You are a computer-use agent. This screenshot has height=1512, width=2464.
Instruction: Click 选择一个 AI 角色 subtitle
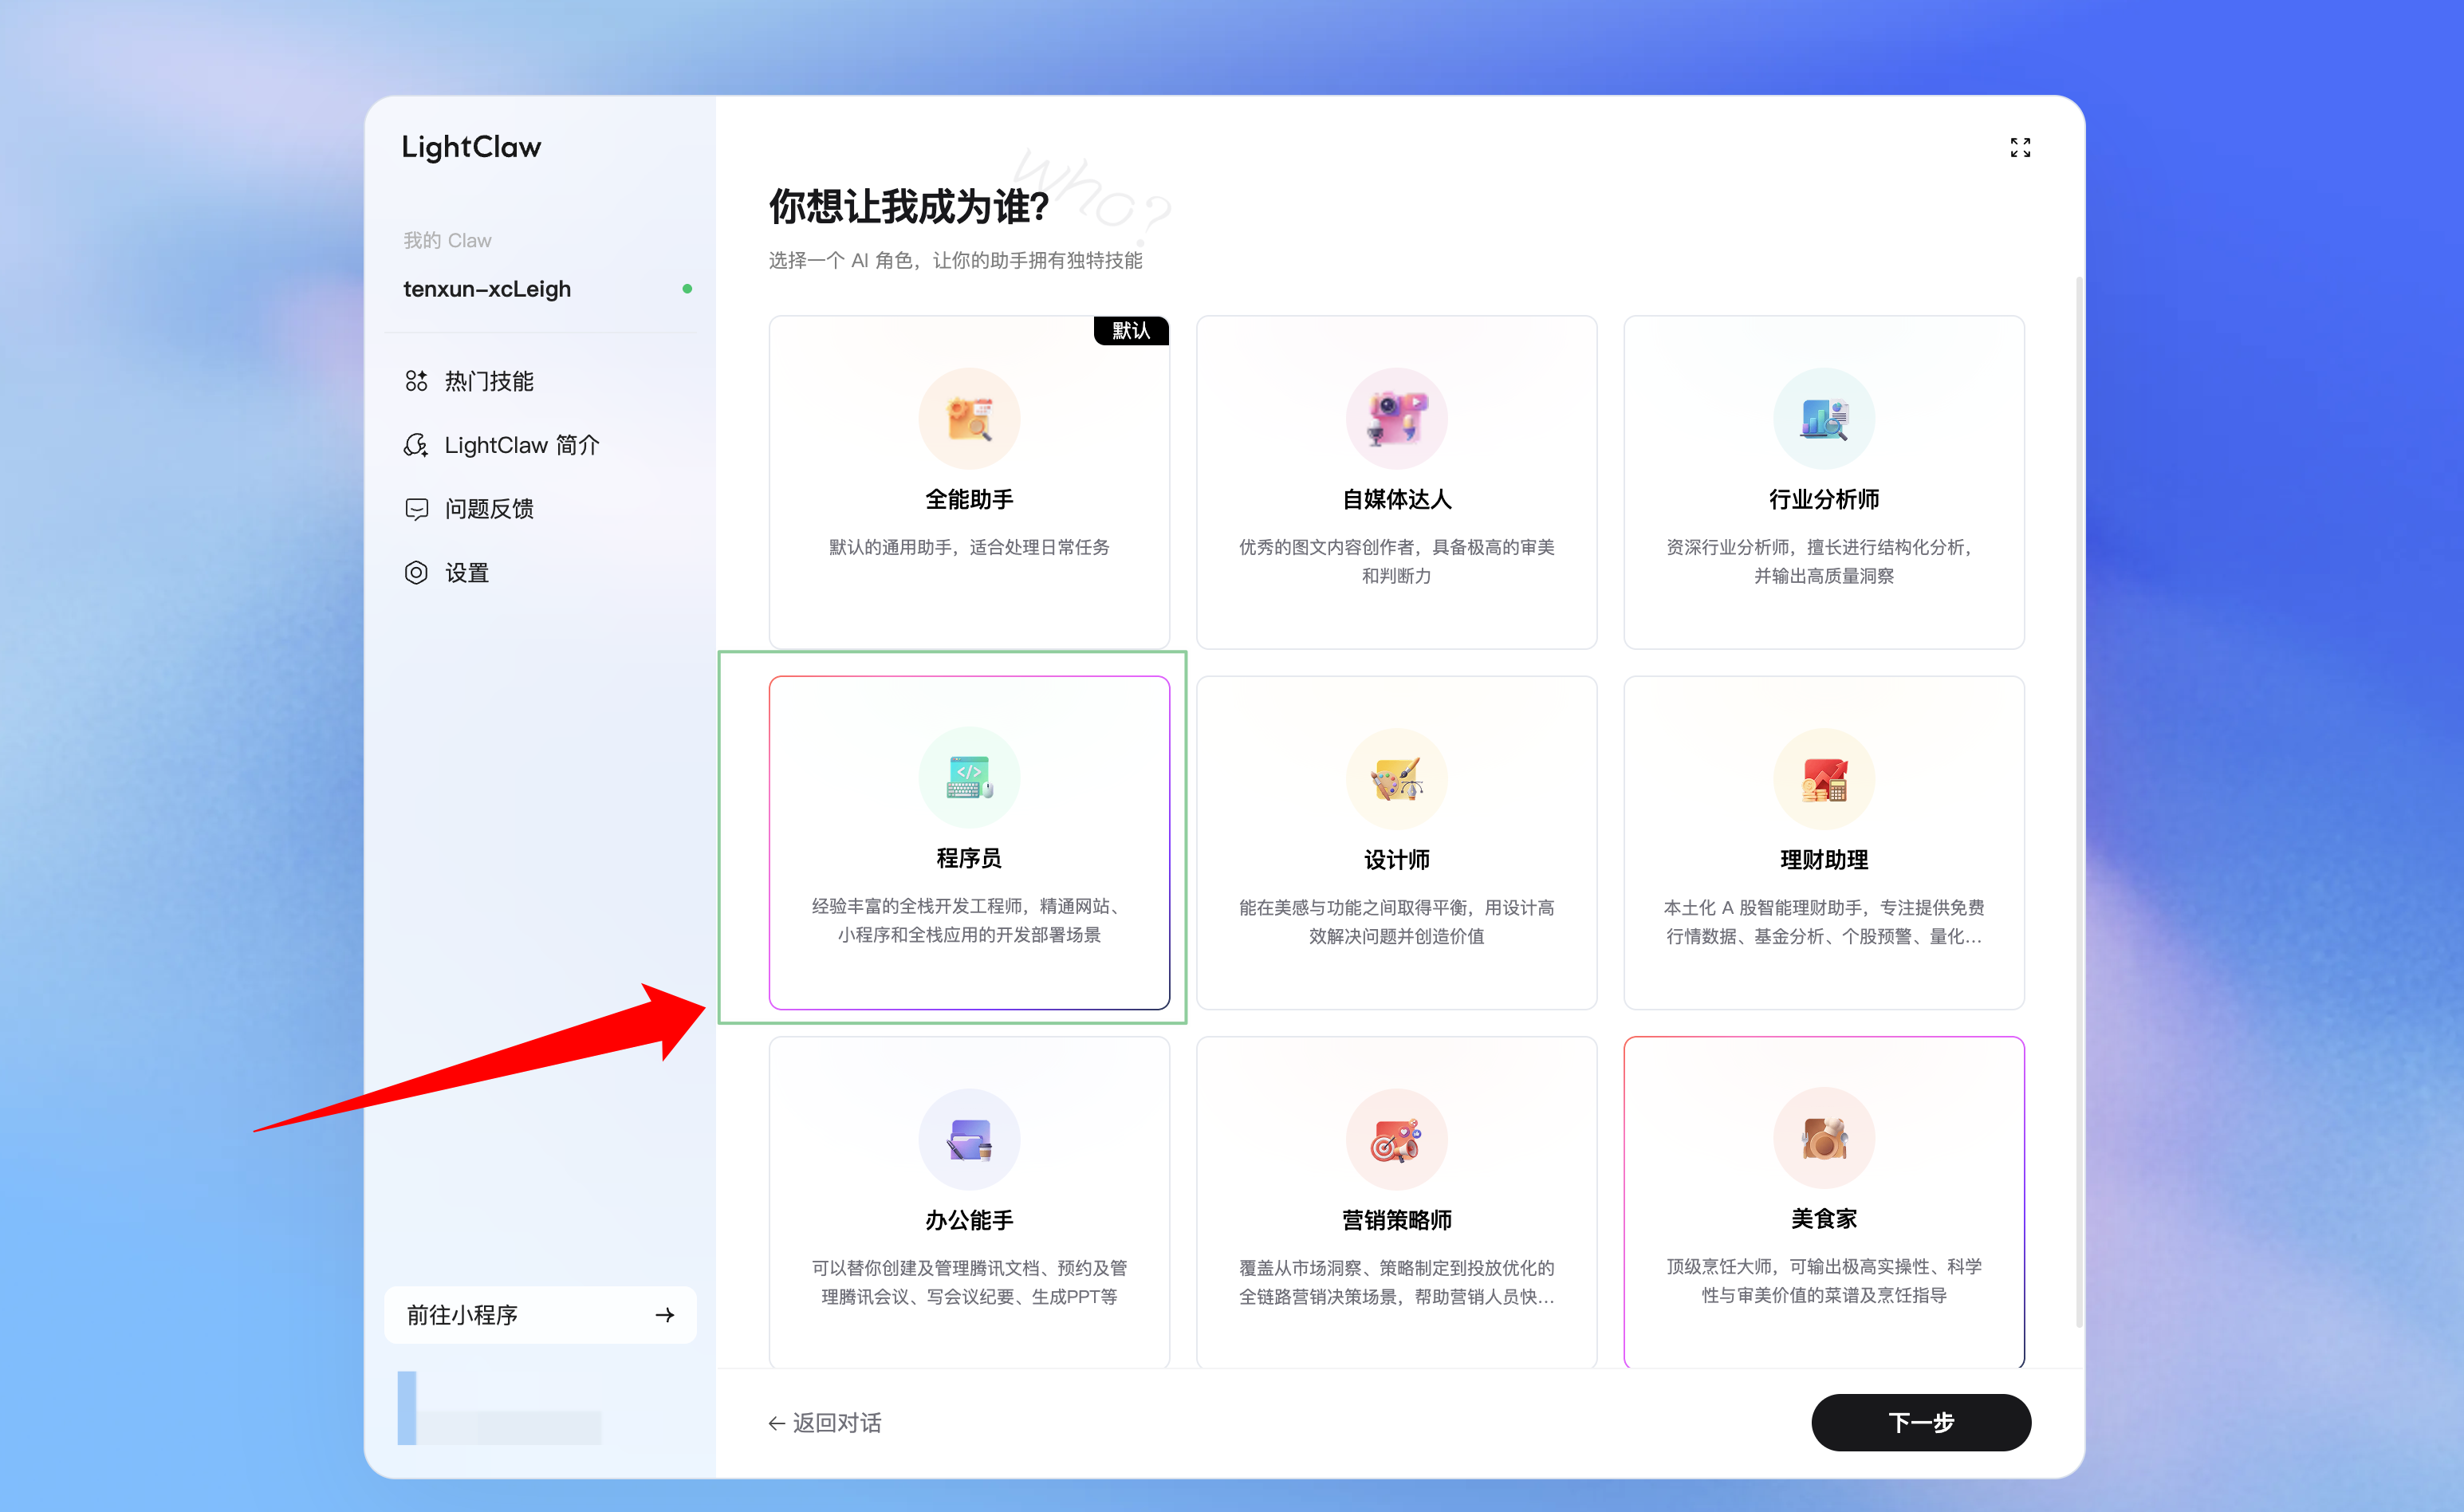click(x=955, y=261)
